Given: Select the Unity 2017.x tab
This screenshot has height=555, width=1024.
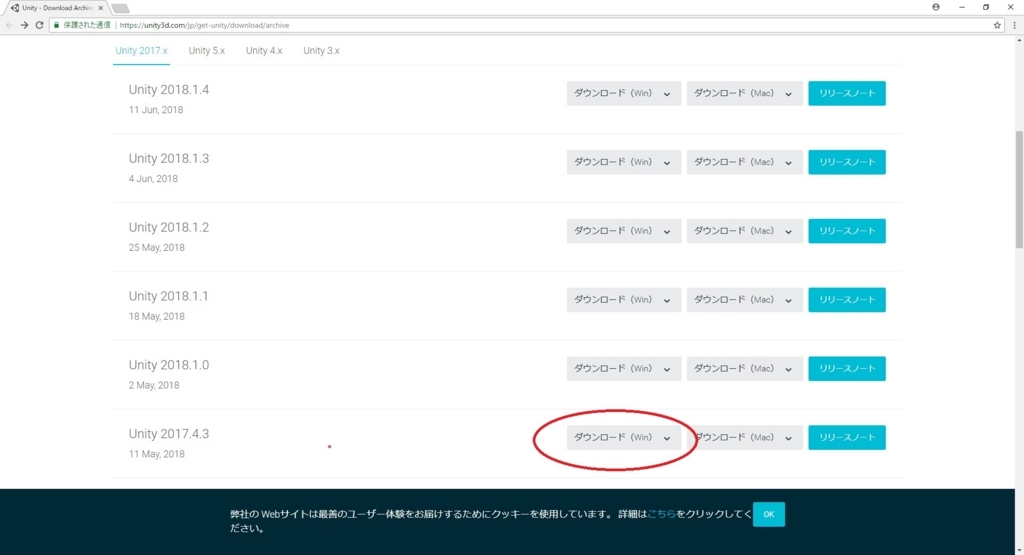Looking at the screenshot, I should 141,50.
